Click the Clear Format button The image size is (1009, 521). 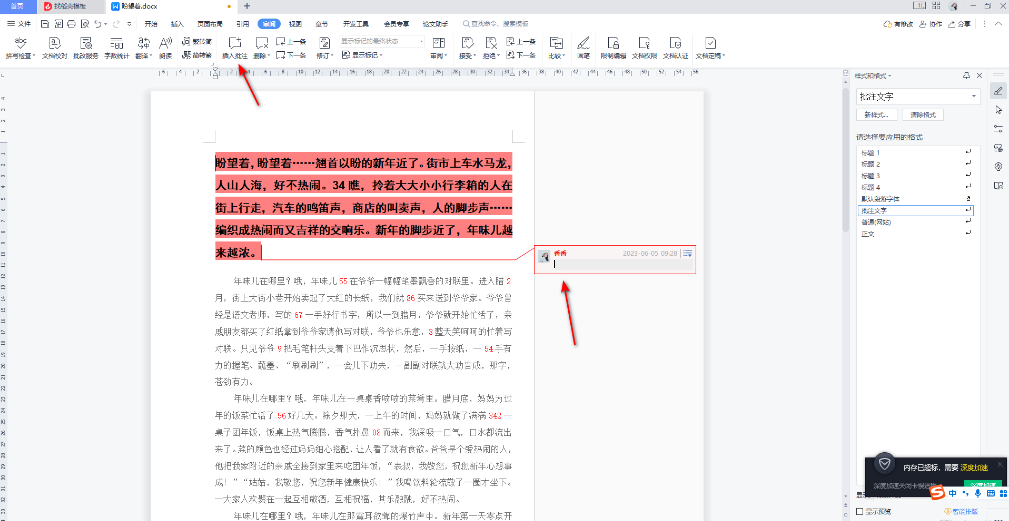point(923,115)
